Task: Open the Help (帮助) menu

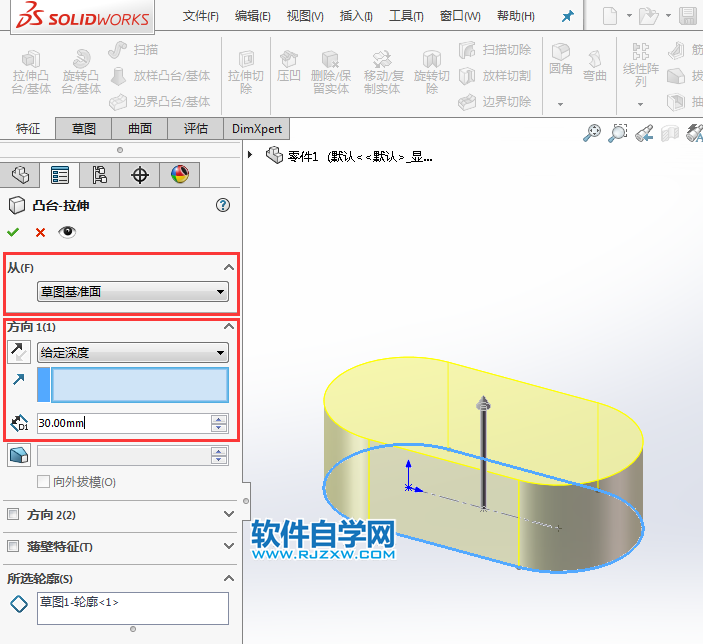Action: pyautogui.click(x=516, y=16)
